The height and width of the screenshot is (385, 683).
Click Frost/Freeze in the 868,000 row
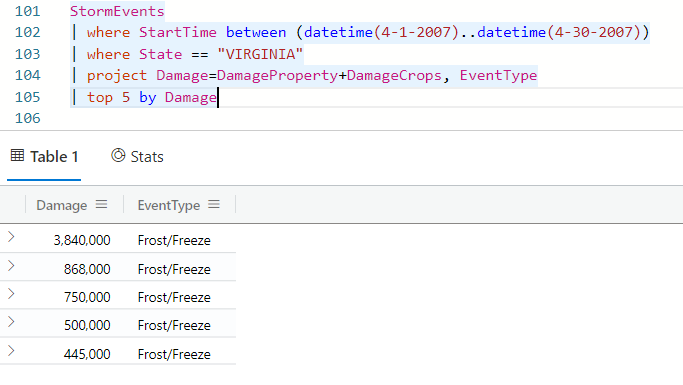(174, 269)
